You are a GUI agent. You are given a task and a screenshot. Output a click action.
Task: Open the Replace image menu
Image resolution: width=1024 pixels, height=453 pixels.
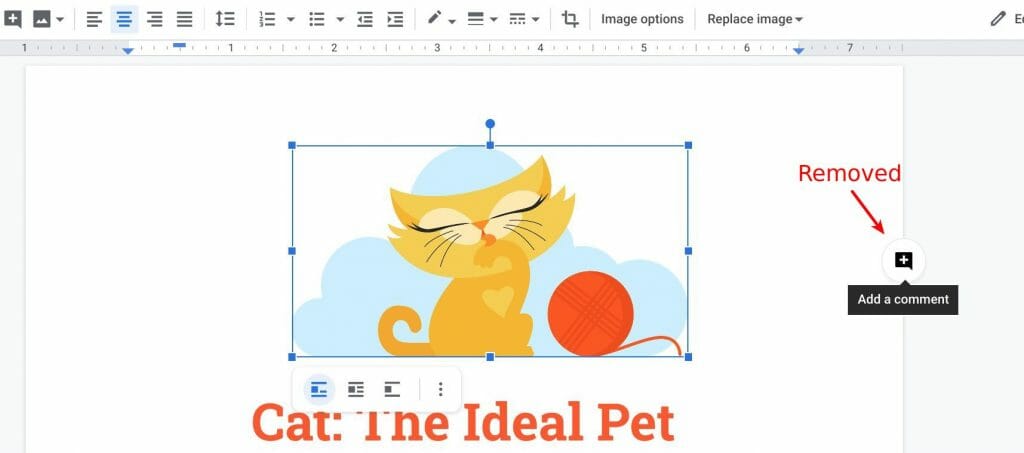coord(755,19)
